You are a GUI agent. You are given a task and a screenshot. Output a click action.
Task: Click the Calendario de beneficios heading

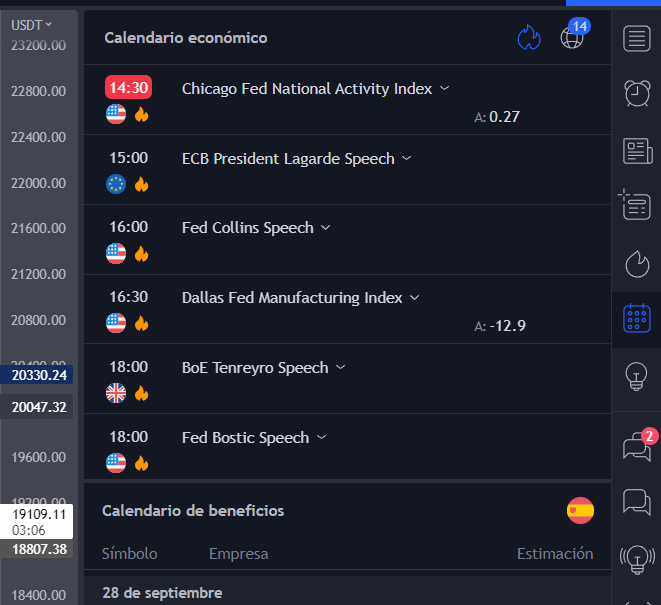click(x=193, y=511)
